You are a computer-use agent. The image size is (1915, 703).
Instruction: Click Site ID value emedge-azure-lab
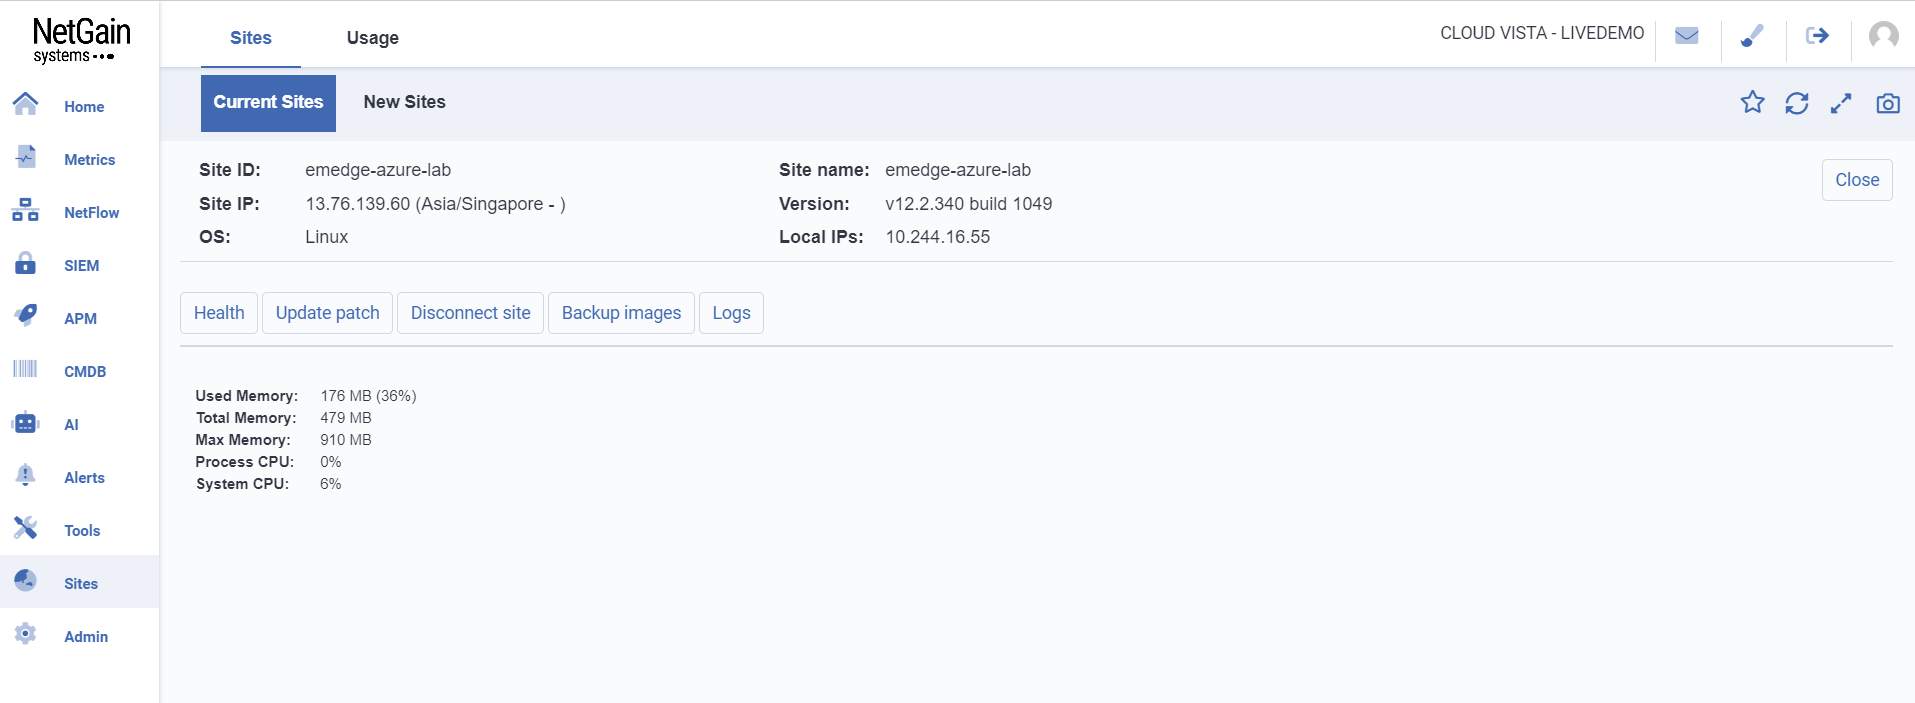(378, 170)
